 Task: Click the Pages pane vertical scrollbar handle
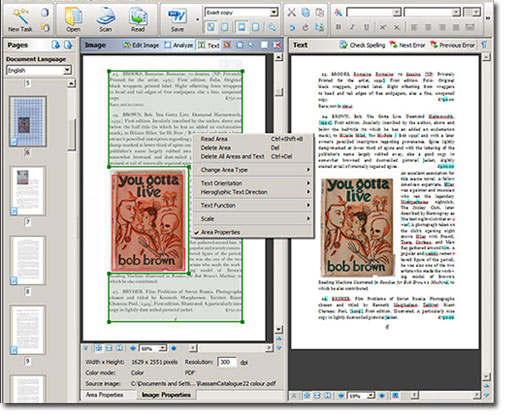coord(71,135)
